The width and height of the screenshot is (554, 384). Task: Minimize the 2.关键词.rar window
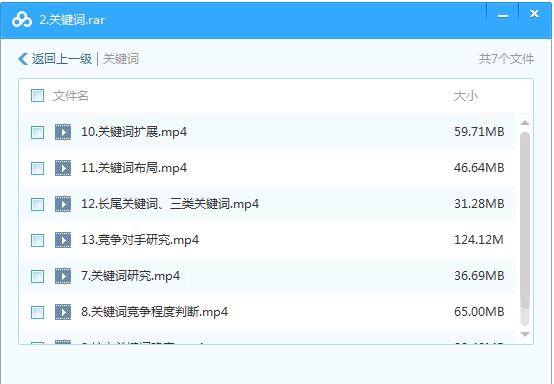(503, 16)
